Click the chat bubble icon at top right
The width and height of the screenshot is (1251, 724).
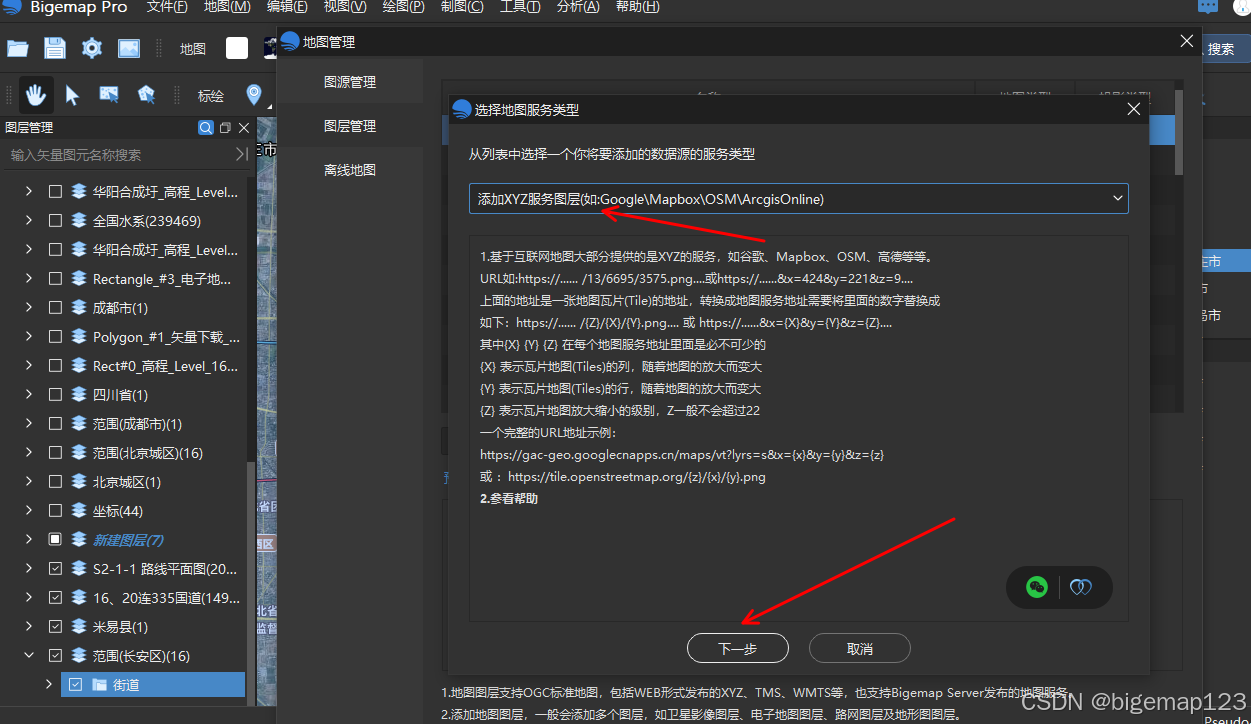tap(1209, 7)
